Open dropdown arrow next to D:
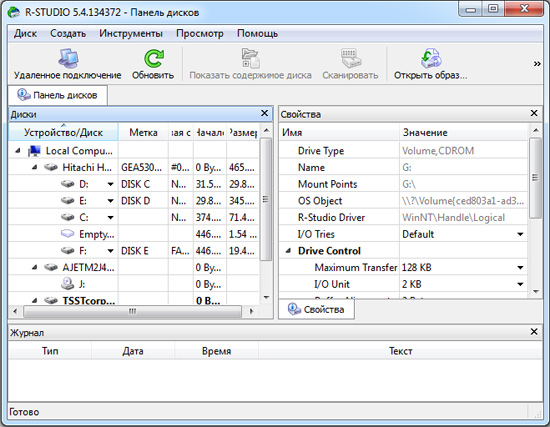This screenshot has height=427, width=550. [x=110, y=184]
